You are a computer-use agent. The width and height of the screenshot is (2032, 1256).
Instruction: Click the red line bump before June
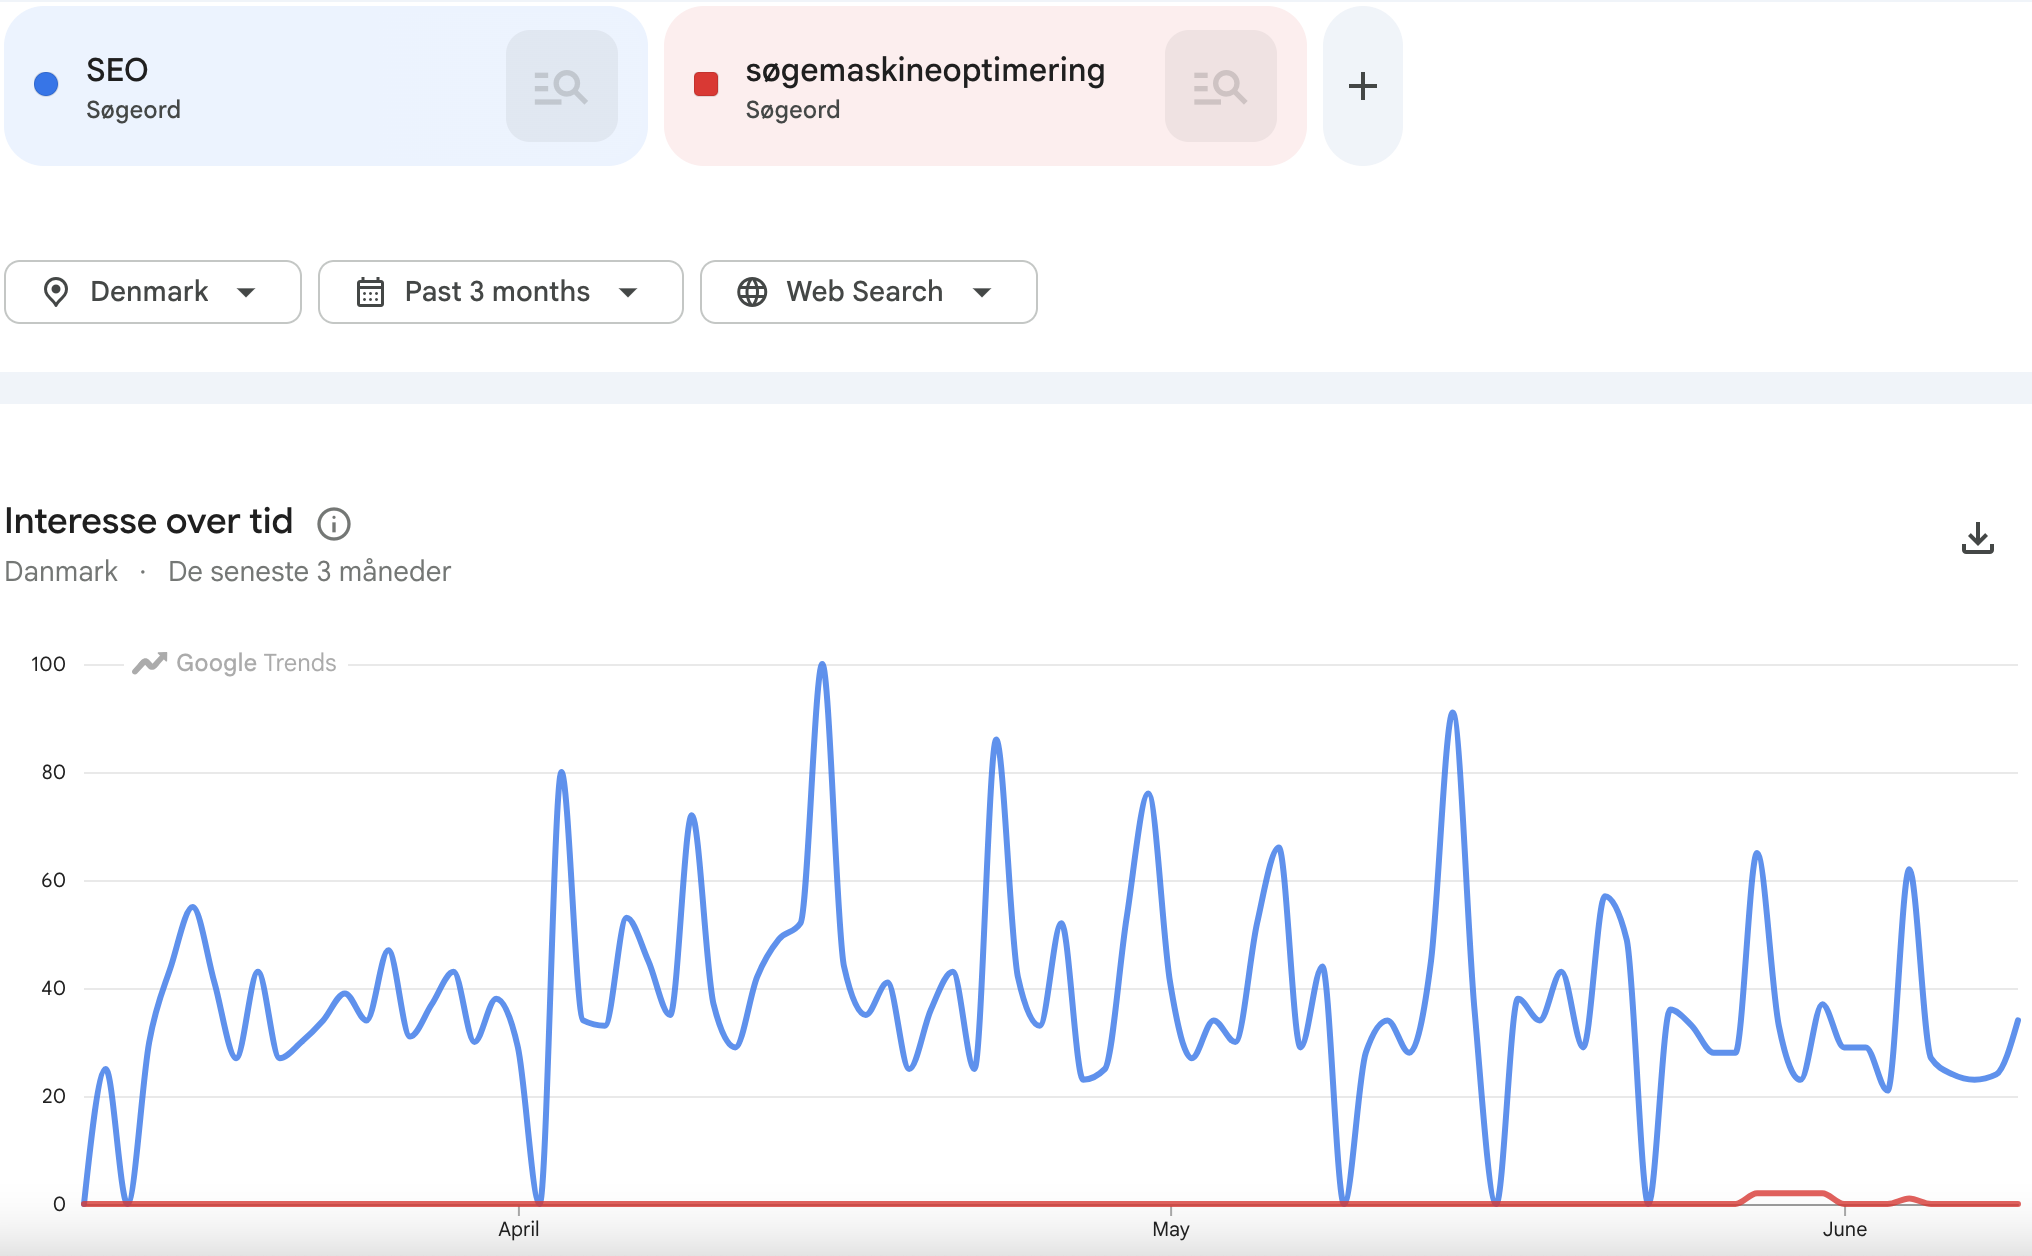(1790, 1194)
